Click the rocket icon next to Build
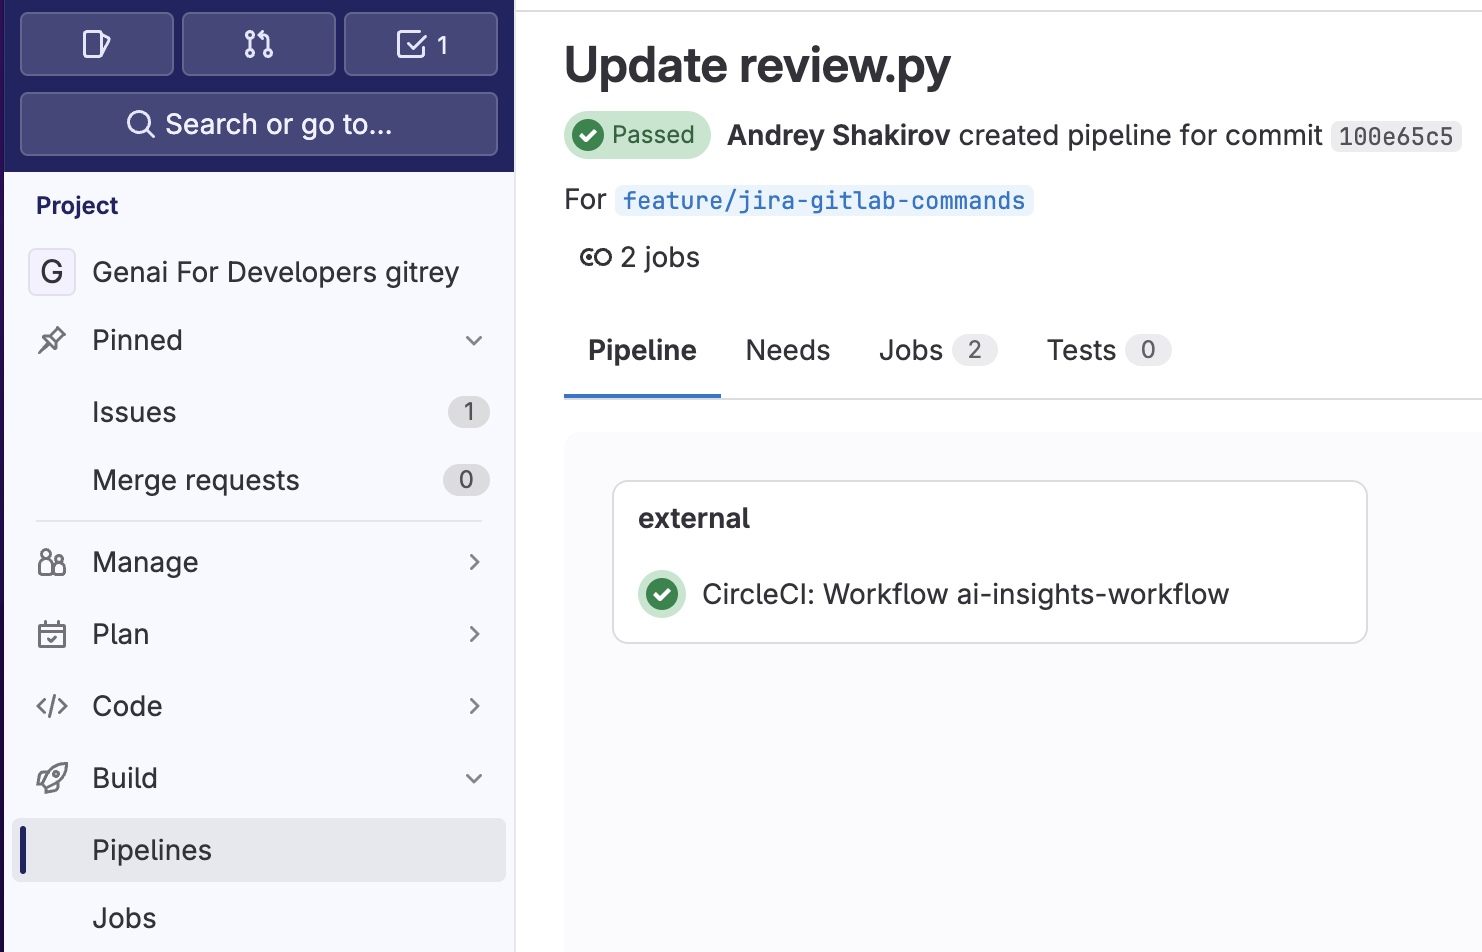The image size is (1482, 952). [52, 778]
